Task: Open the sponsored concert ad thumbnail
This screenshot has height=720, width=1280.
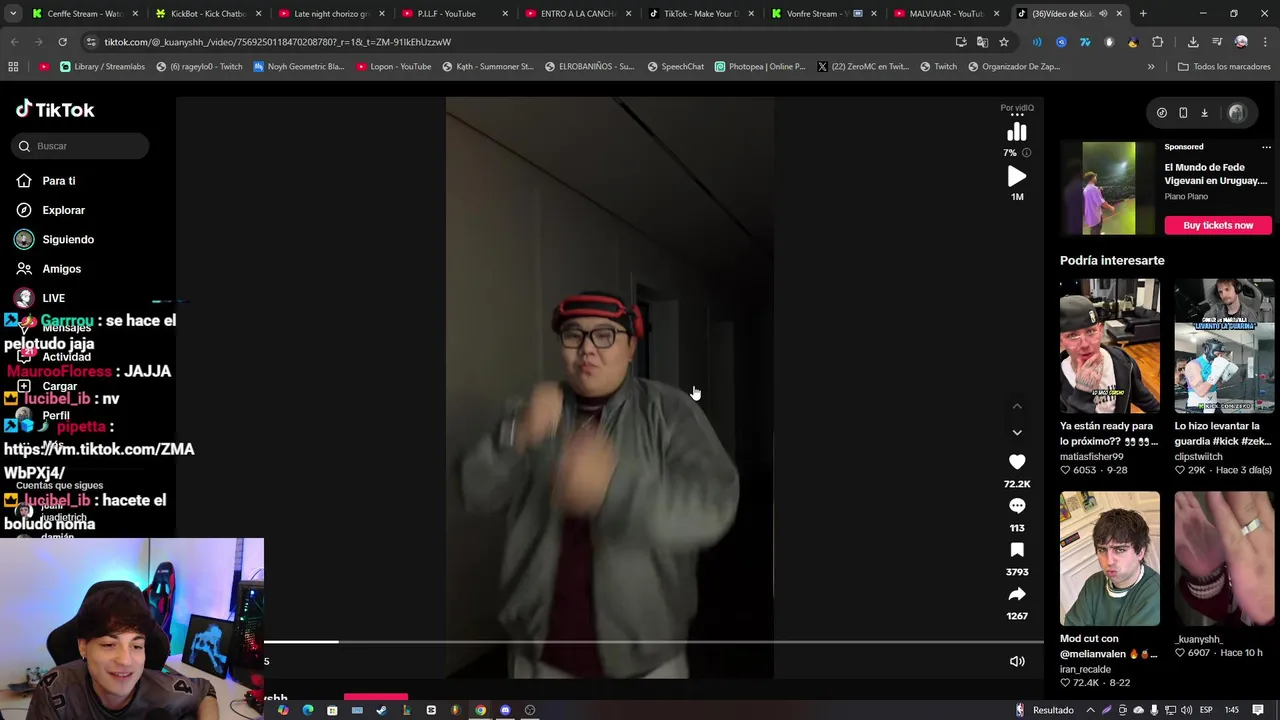Action: point(1109,188)
